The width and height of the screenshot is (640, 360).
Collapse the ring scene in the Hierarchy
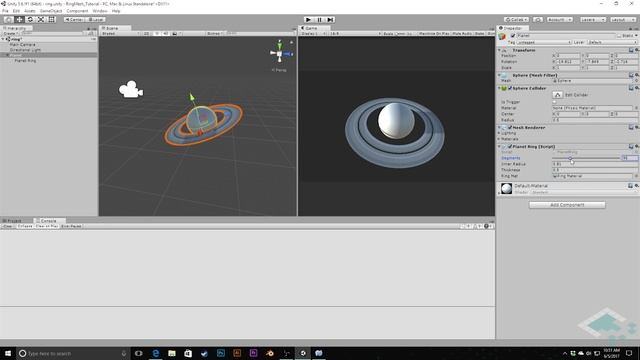pyautogui.click(x=3, y=39)
